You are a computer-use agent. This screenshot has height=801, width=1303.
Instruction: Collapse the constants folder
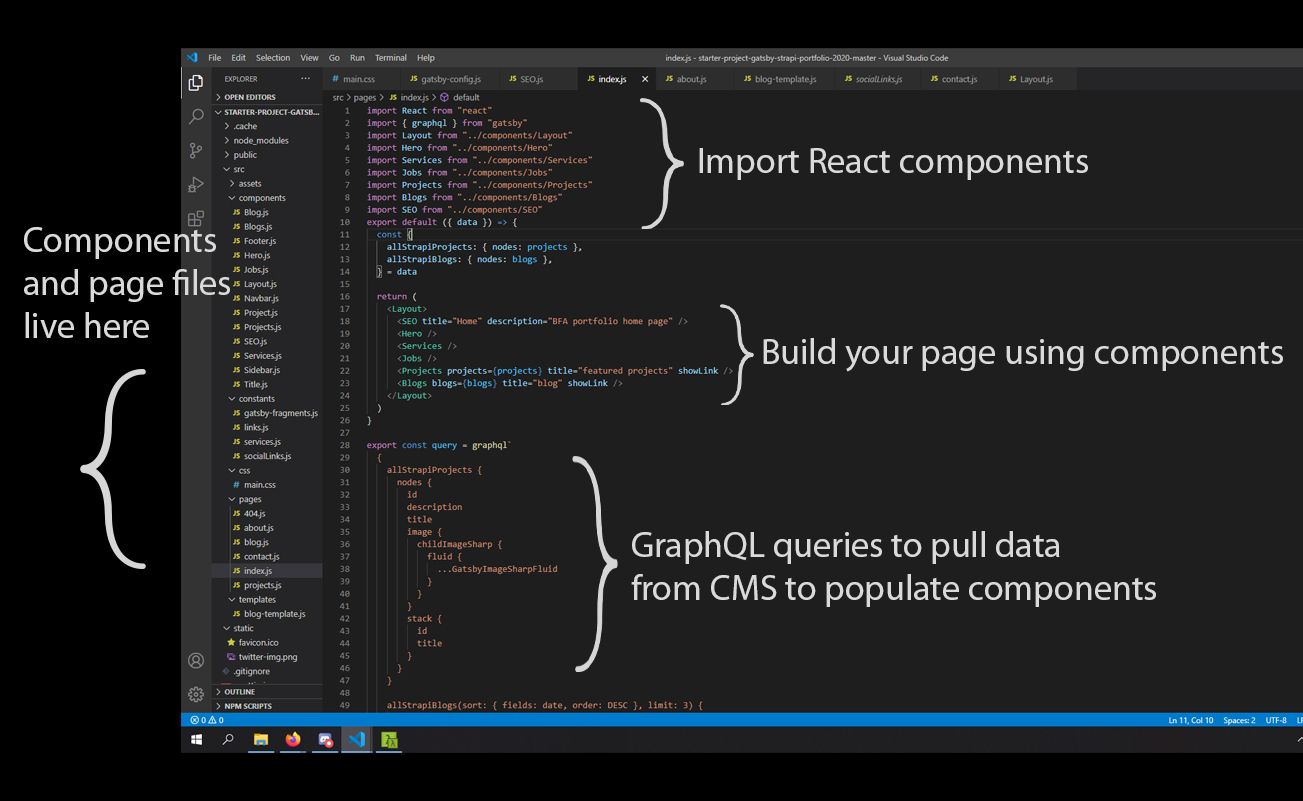(x=267, y=399)
